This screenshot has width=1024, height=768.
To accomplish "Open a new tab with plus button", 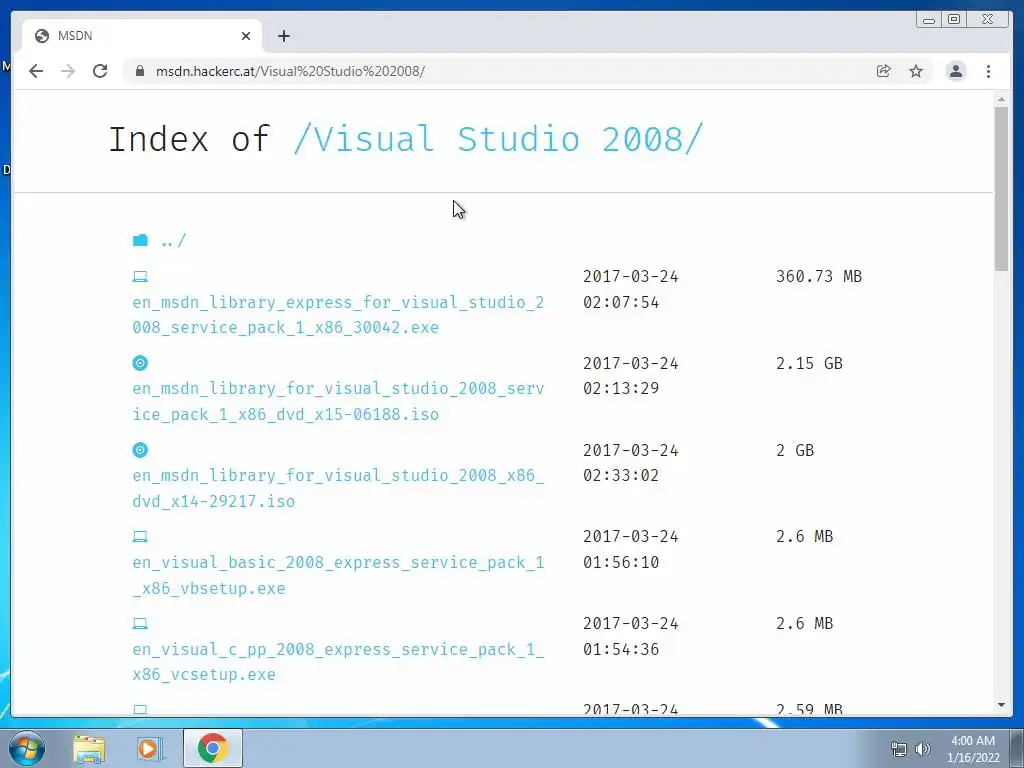I will [283, 36].
